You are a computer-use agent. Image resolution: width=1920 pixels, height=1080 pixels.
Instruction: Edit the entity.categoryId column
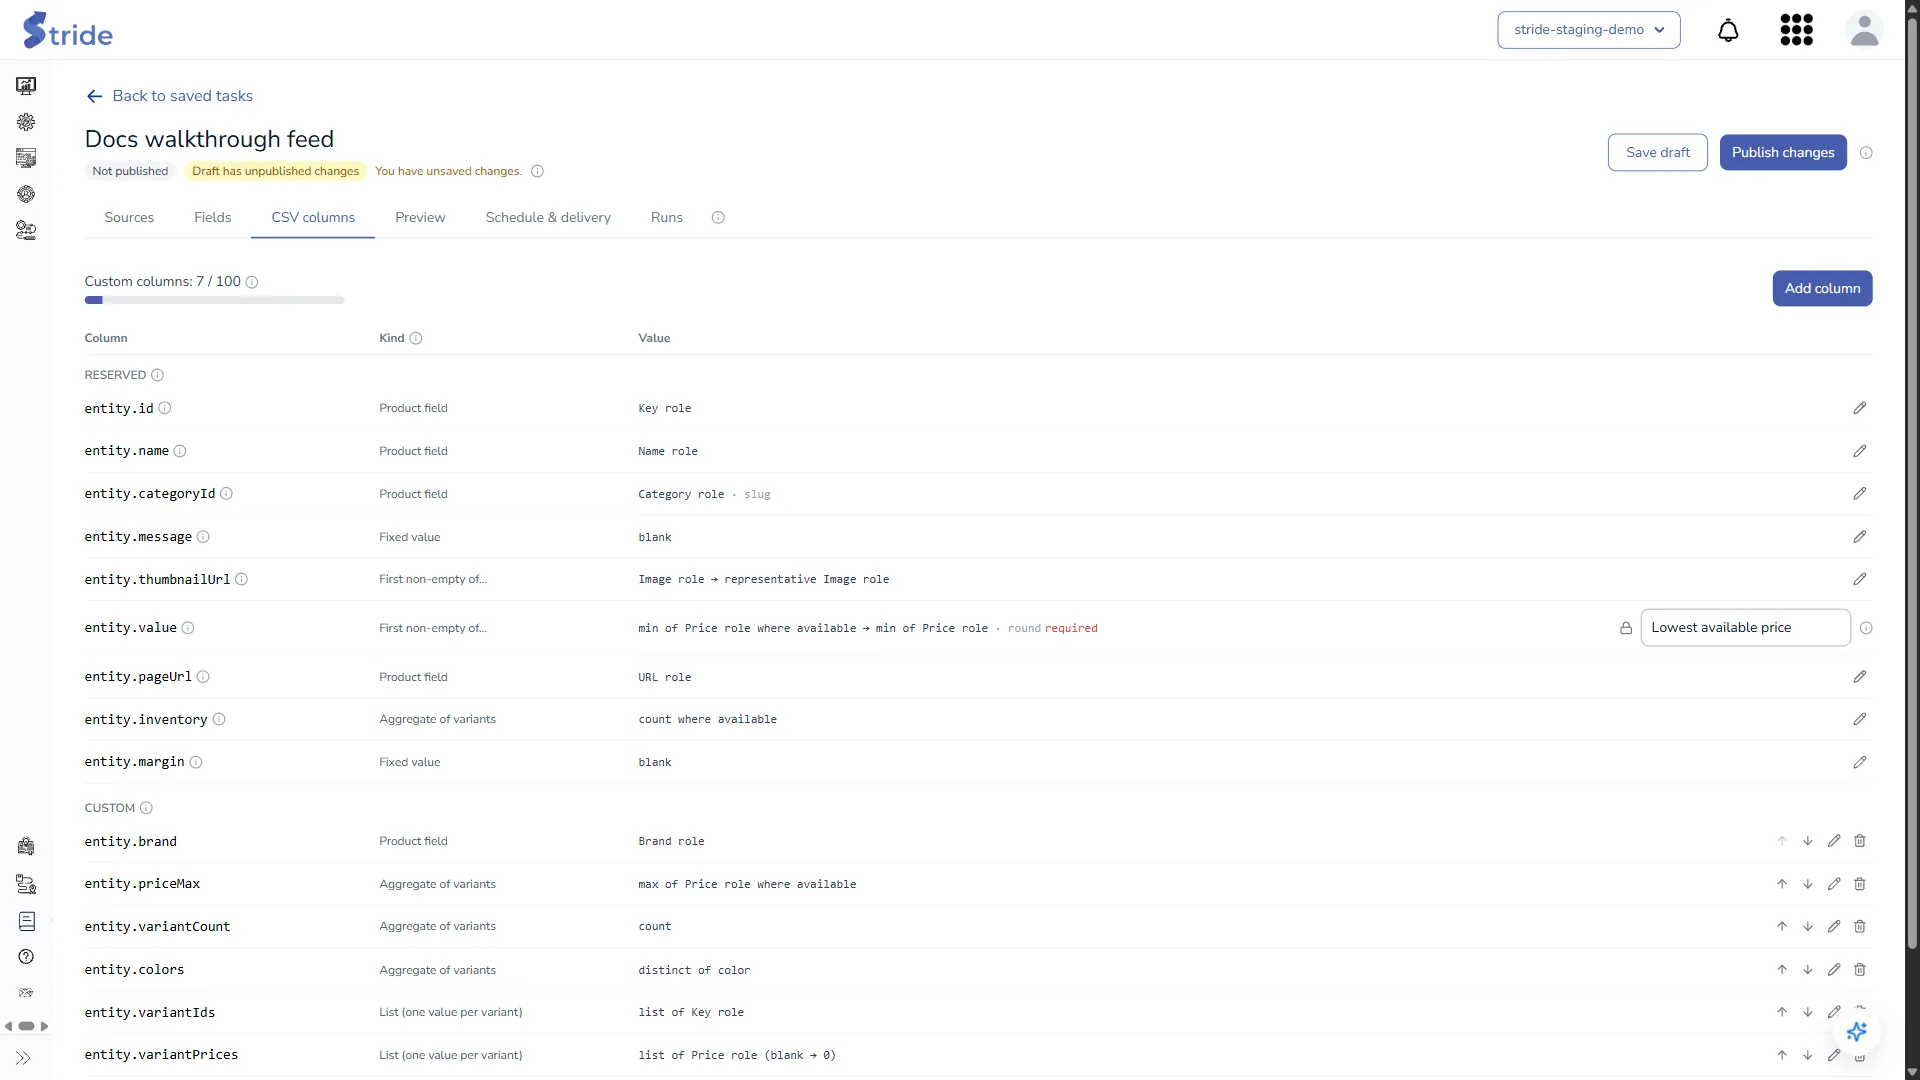coord(1859,494)
